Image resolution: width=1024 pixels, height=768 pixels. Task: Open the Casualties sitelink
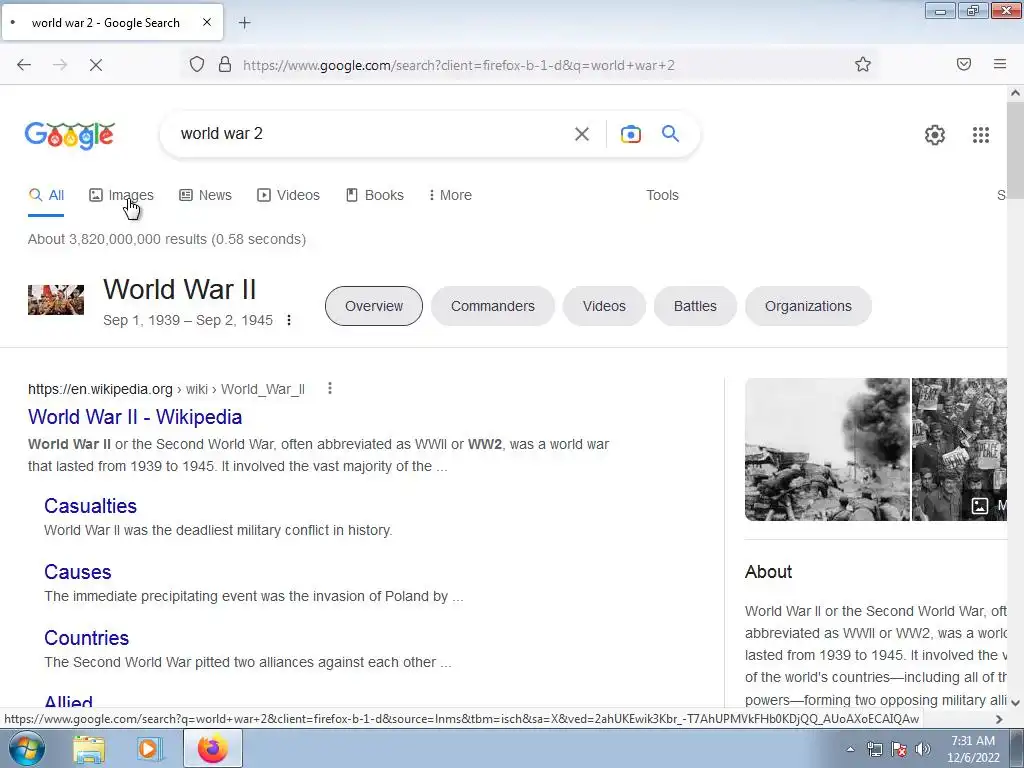[90, 506]
